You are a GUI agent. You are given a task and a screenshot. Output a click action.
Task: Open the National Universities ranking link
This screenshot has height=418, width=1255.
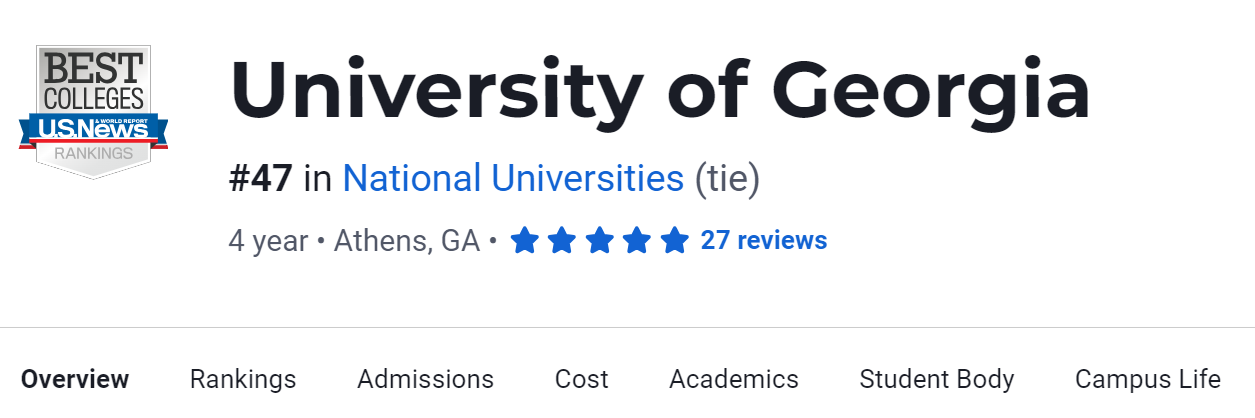tap(513, 179)
